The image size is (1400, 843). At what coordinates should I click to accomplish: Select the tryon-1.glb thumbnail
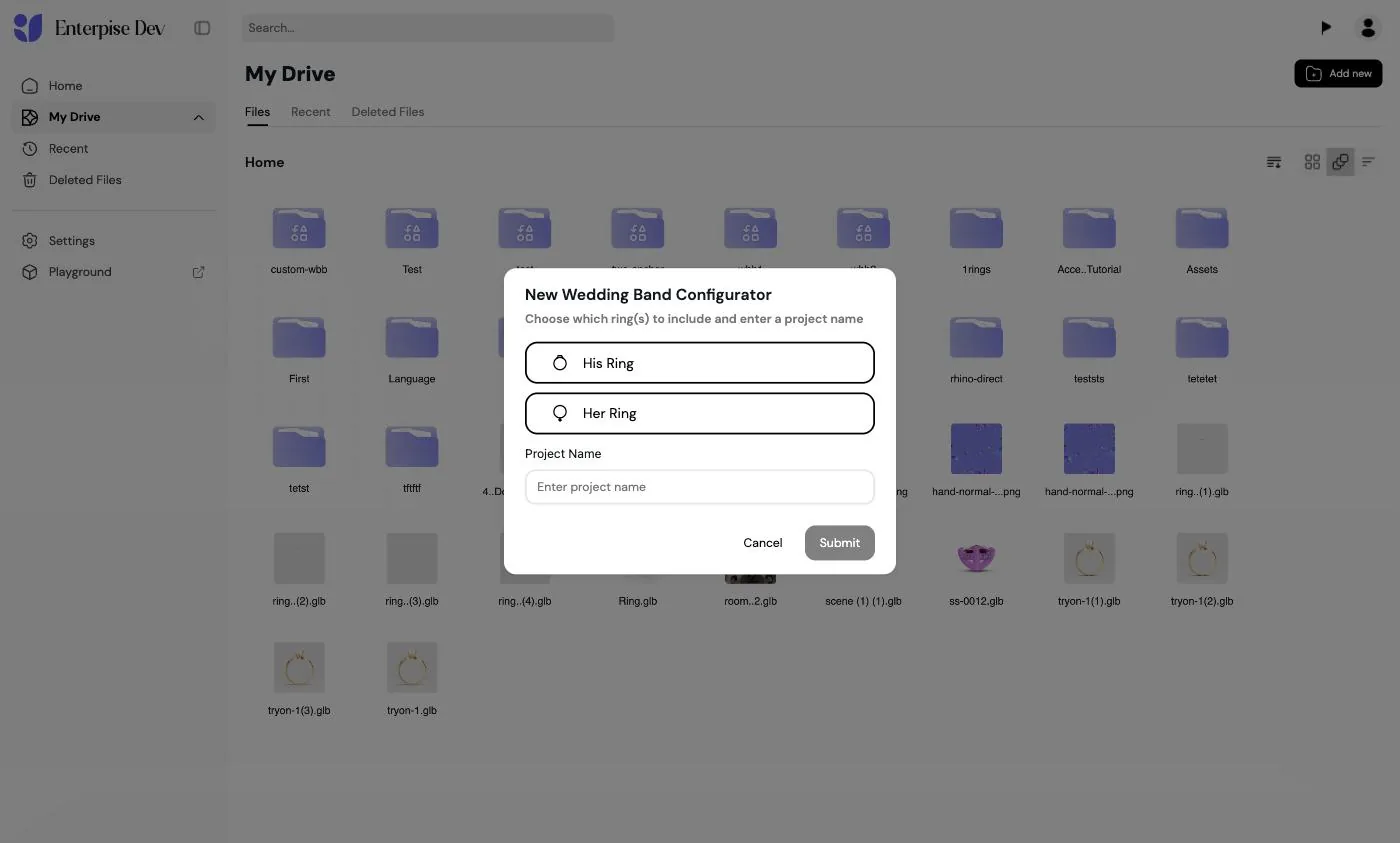412,667
